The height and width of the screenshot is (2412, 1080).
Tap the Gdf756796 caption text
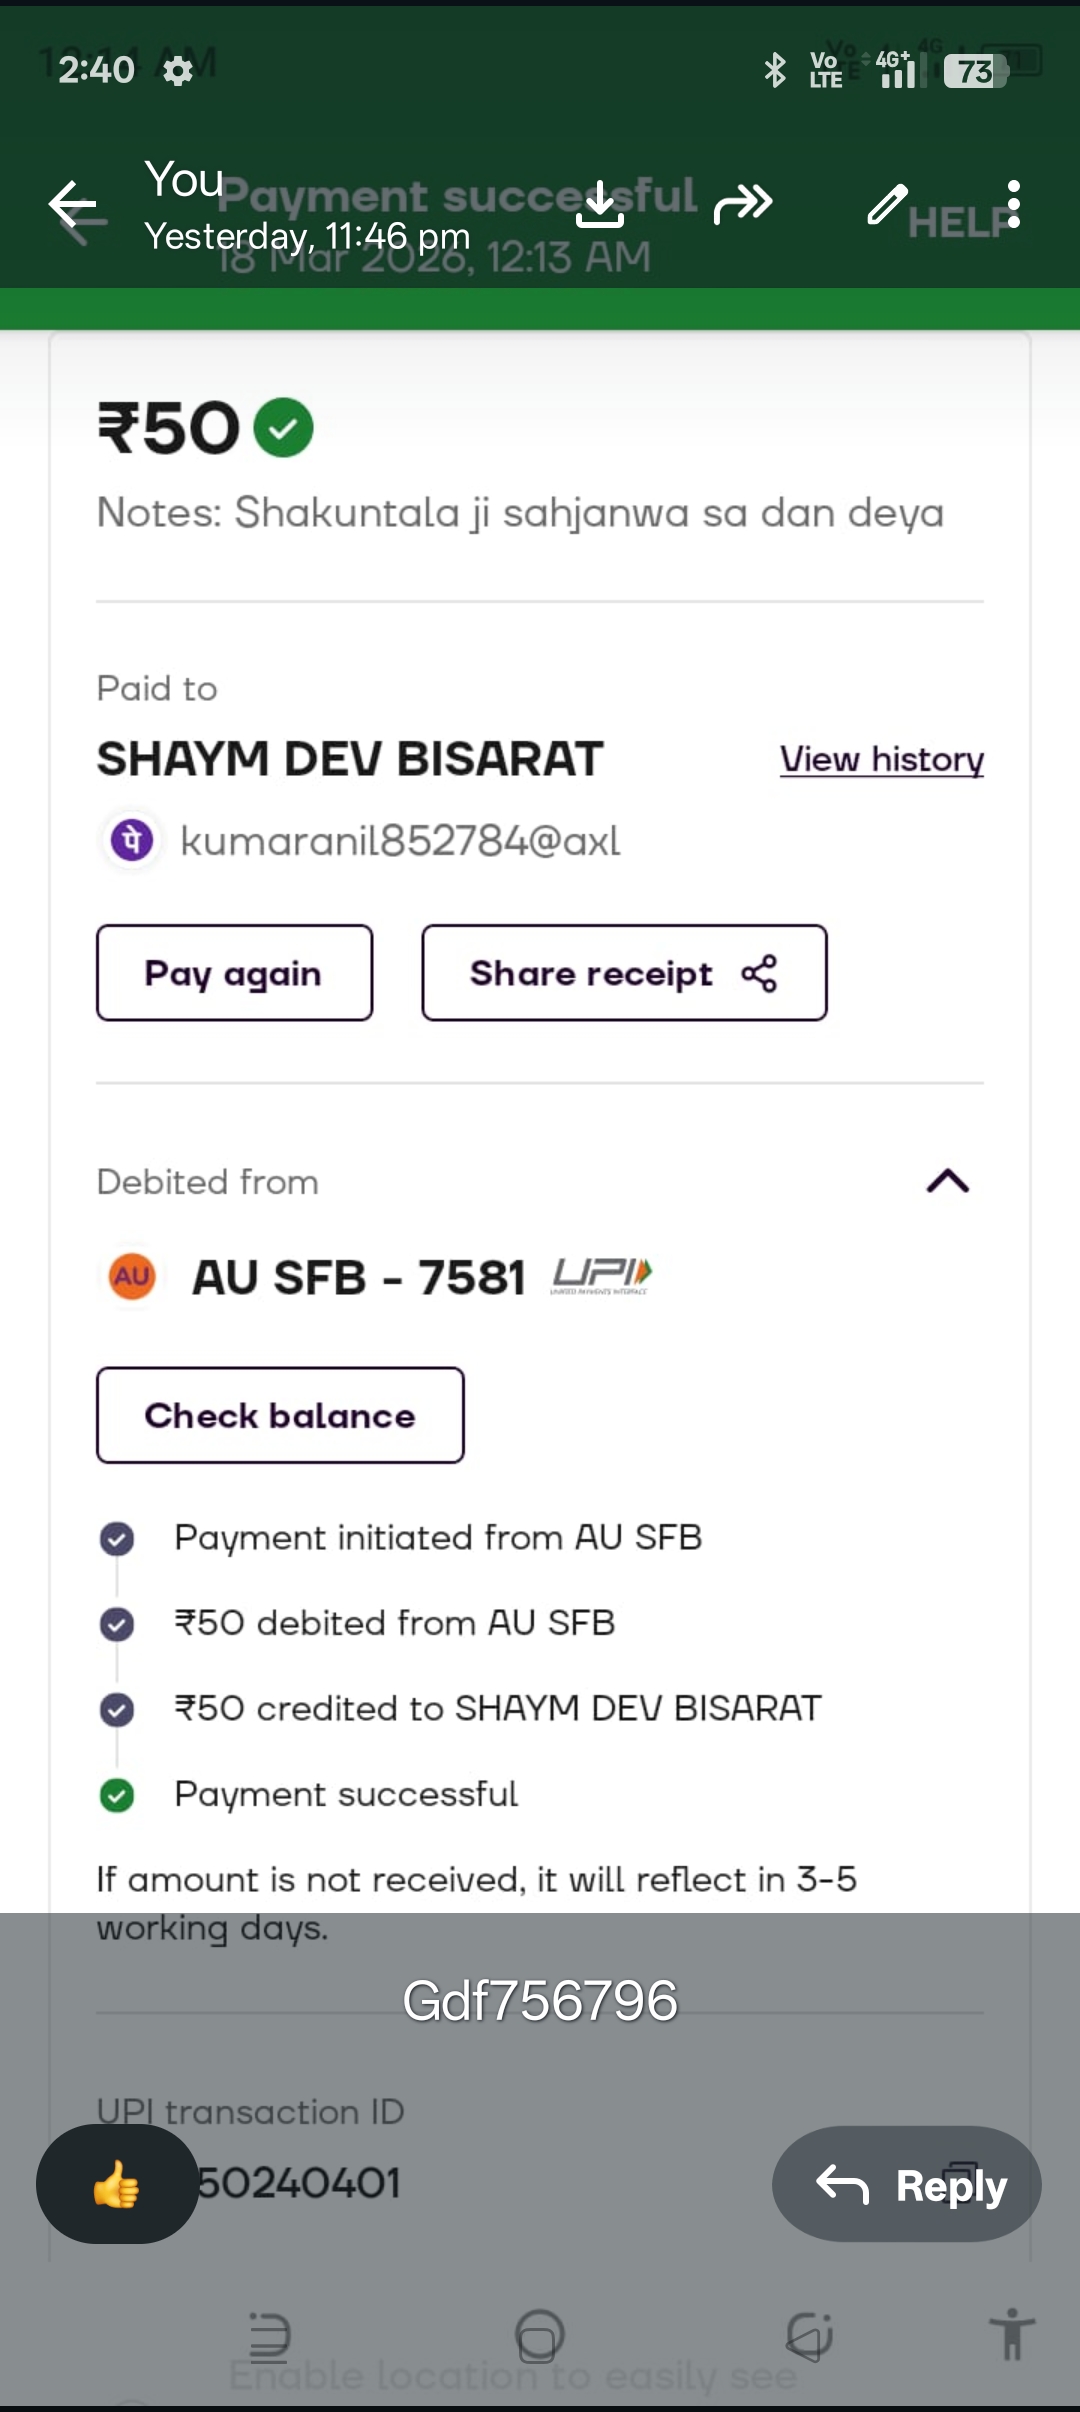click(x=540, y=2001)
